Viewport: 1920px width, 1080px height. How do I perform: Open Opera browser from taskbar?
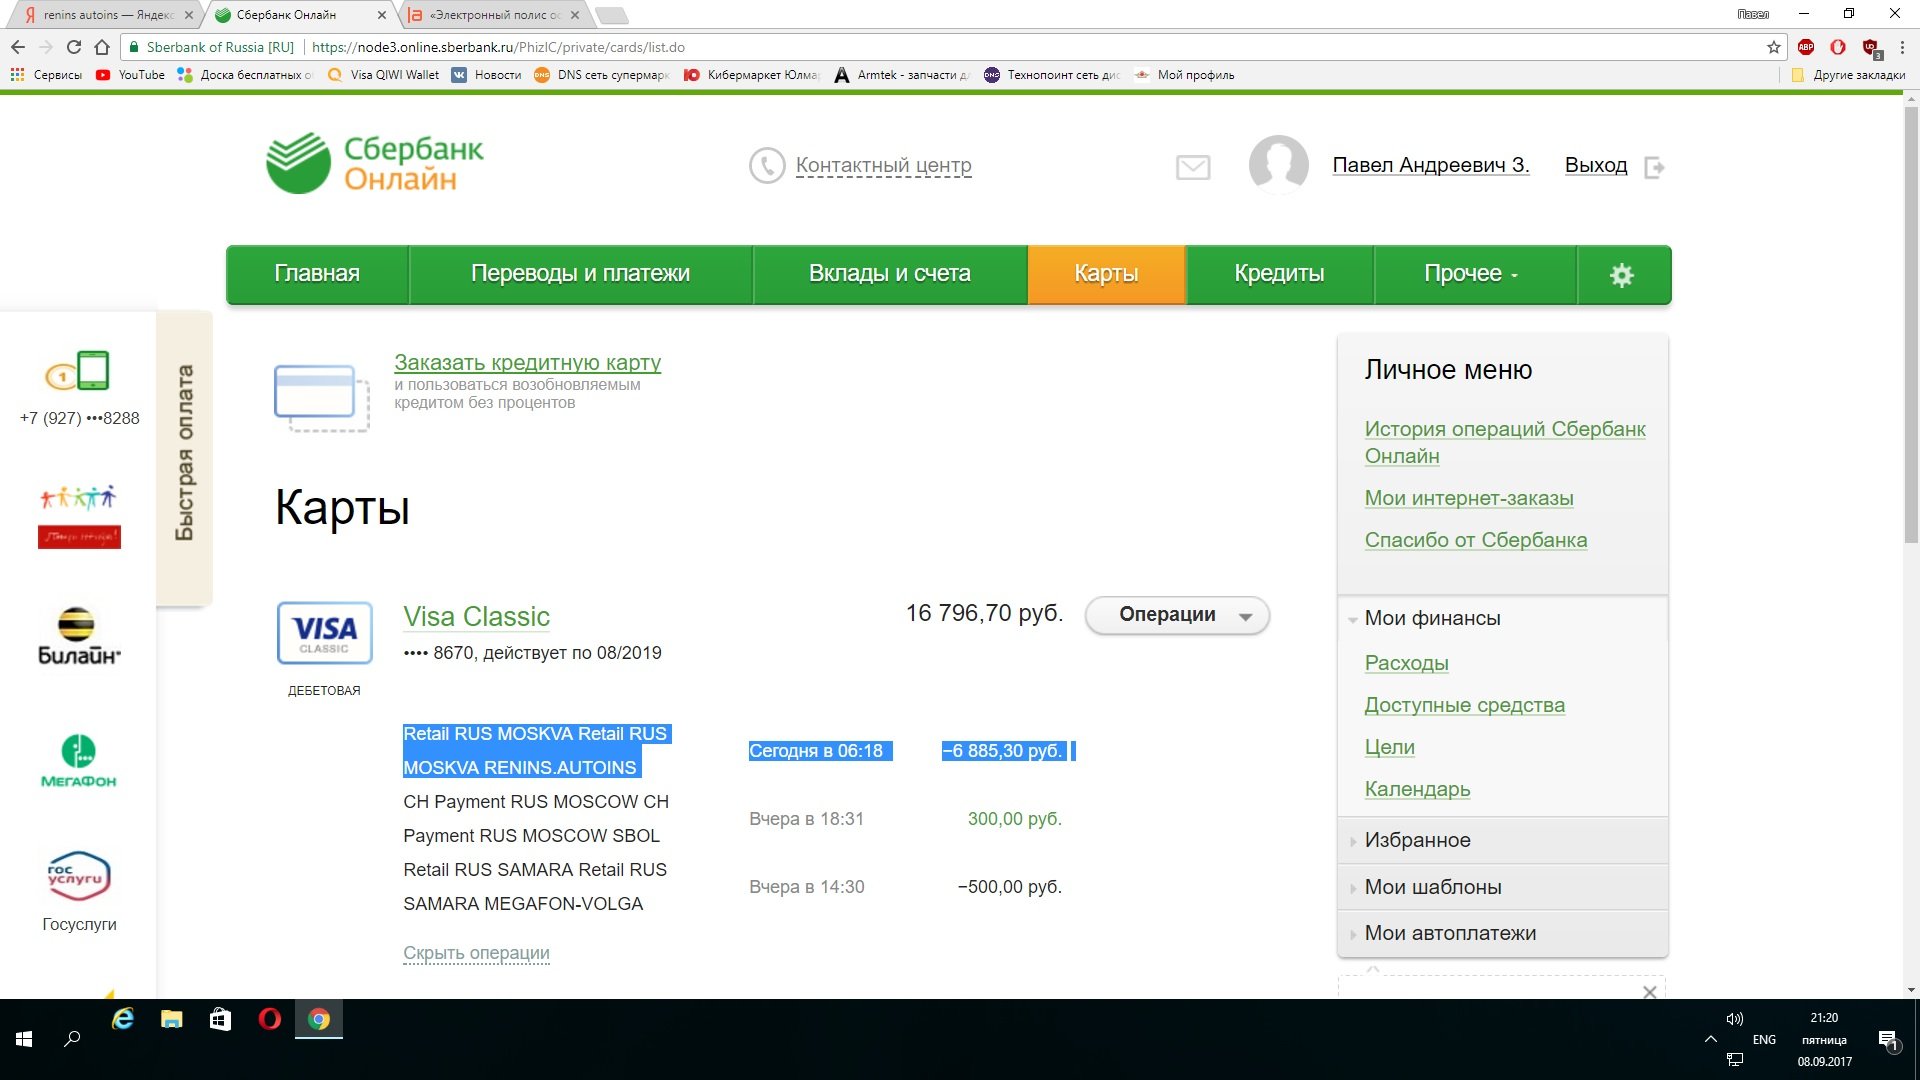[x=270, y=1019]
